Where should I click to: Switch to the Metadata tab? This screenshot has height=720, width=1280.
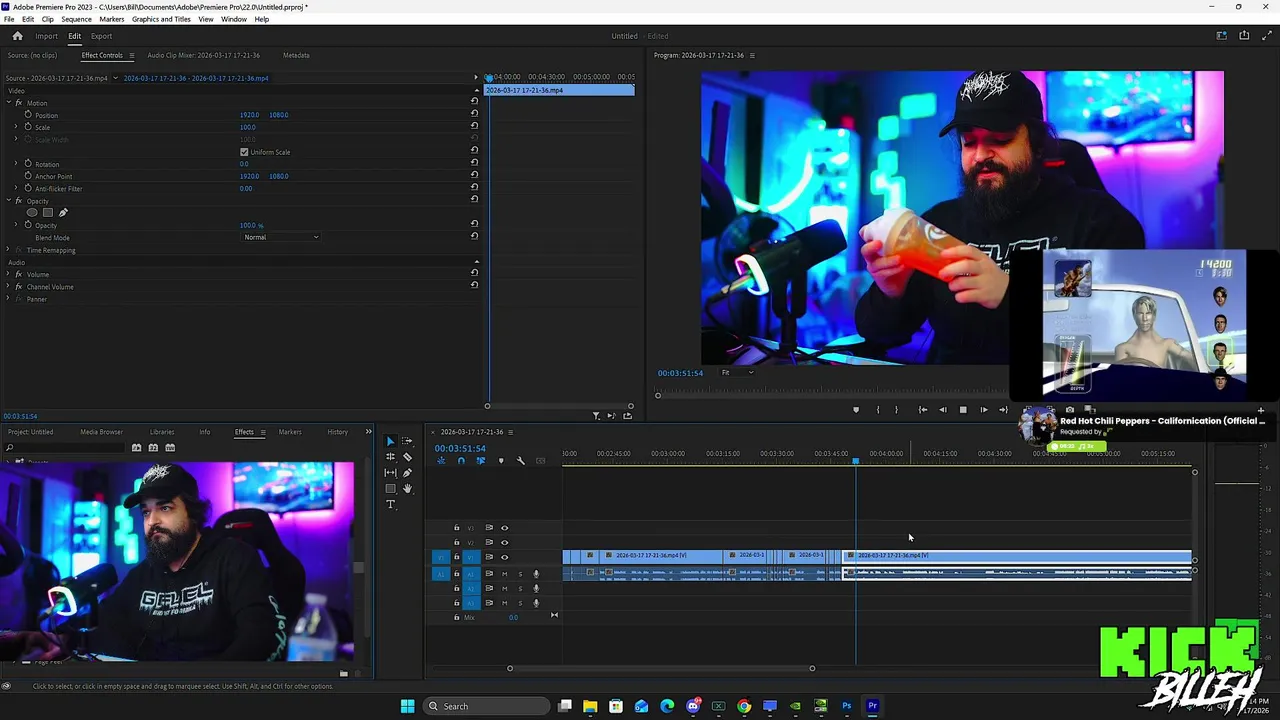click(x=296, y=55)
